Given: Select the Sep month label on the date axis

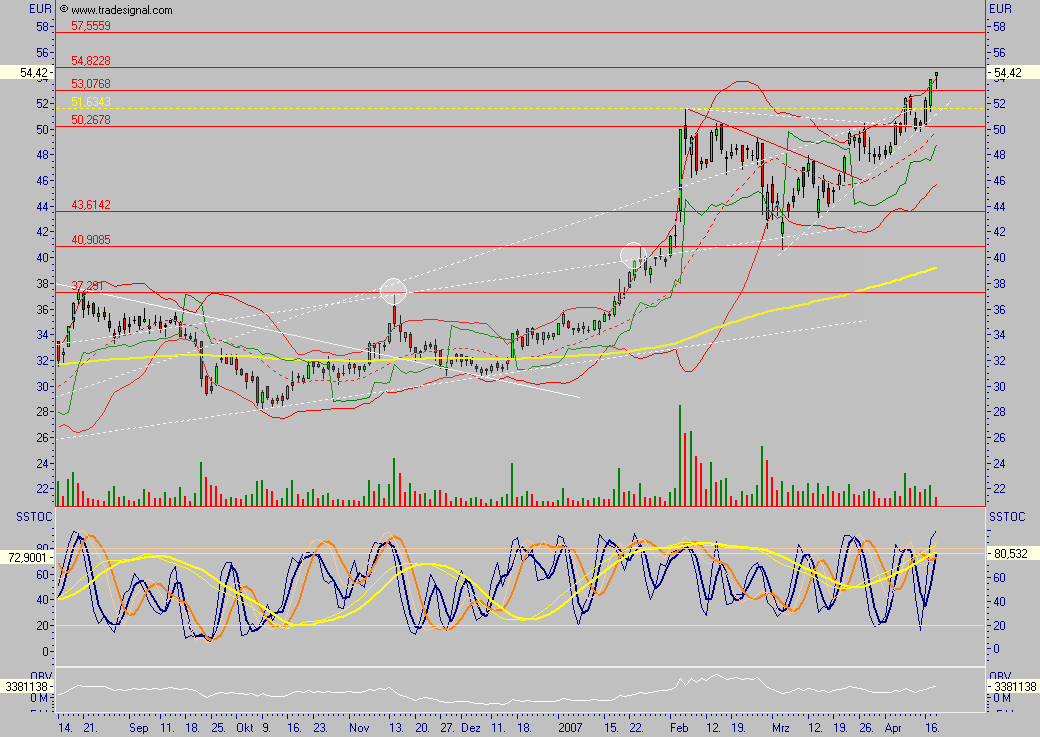Looking at the screenshot, I should click(x=139, y=728).
